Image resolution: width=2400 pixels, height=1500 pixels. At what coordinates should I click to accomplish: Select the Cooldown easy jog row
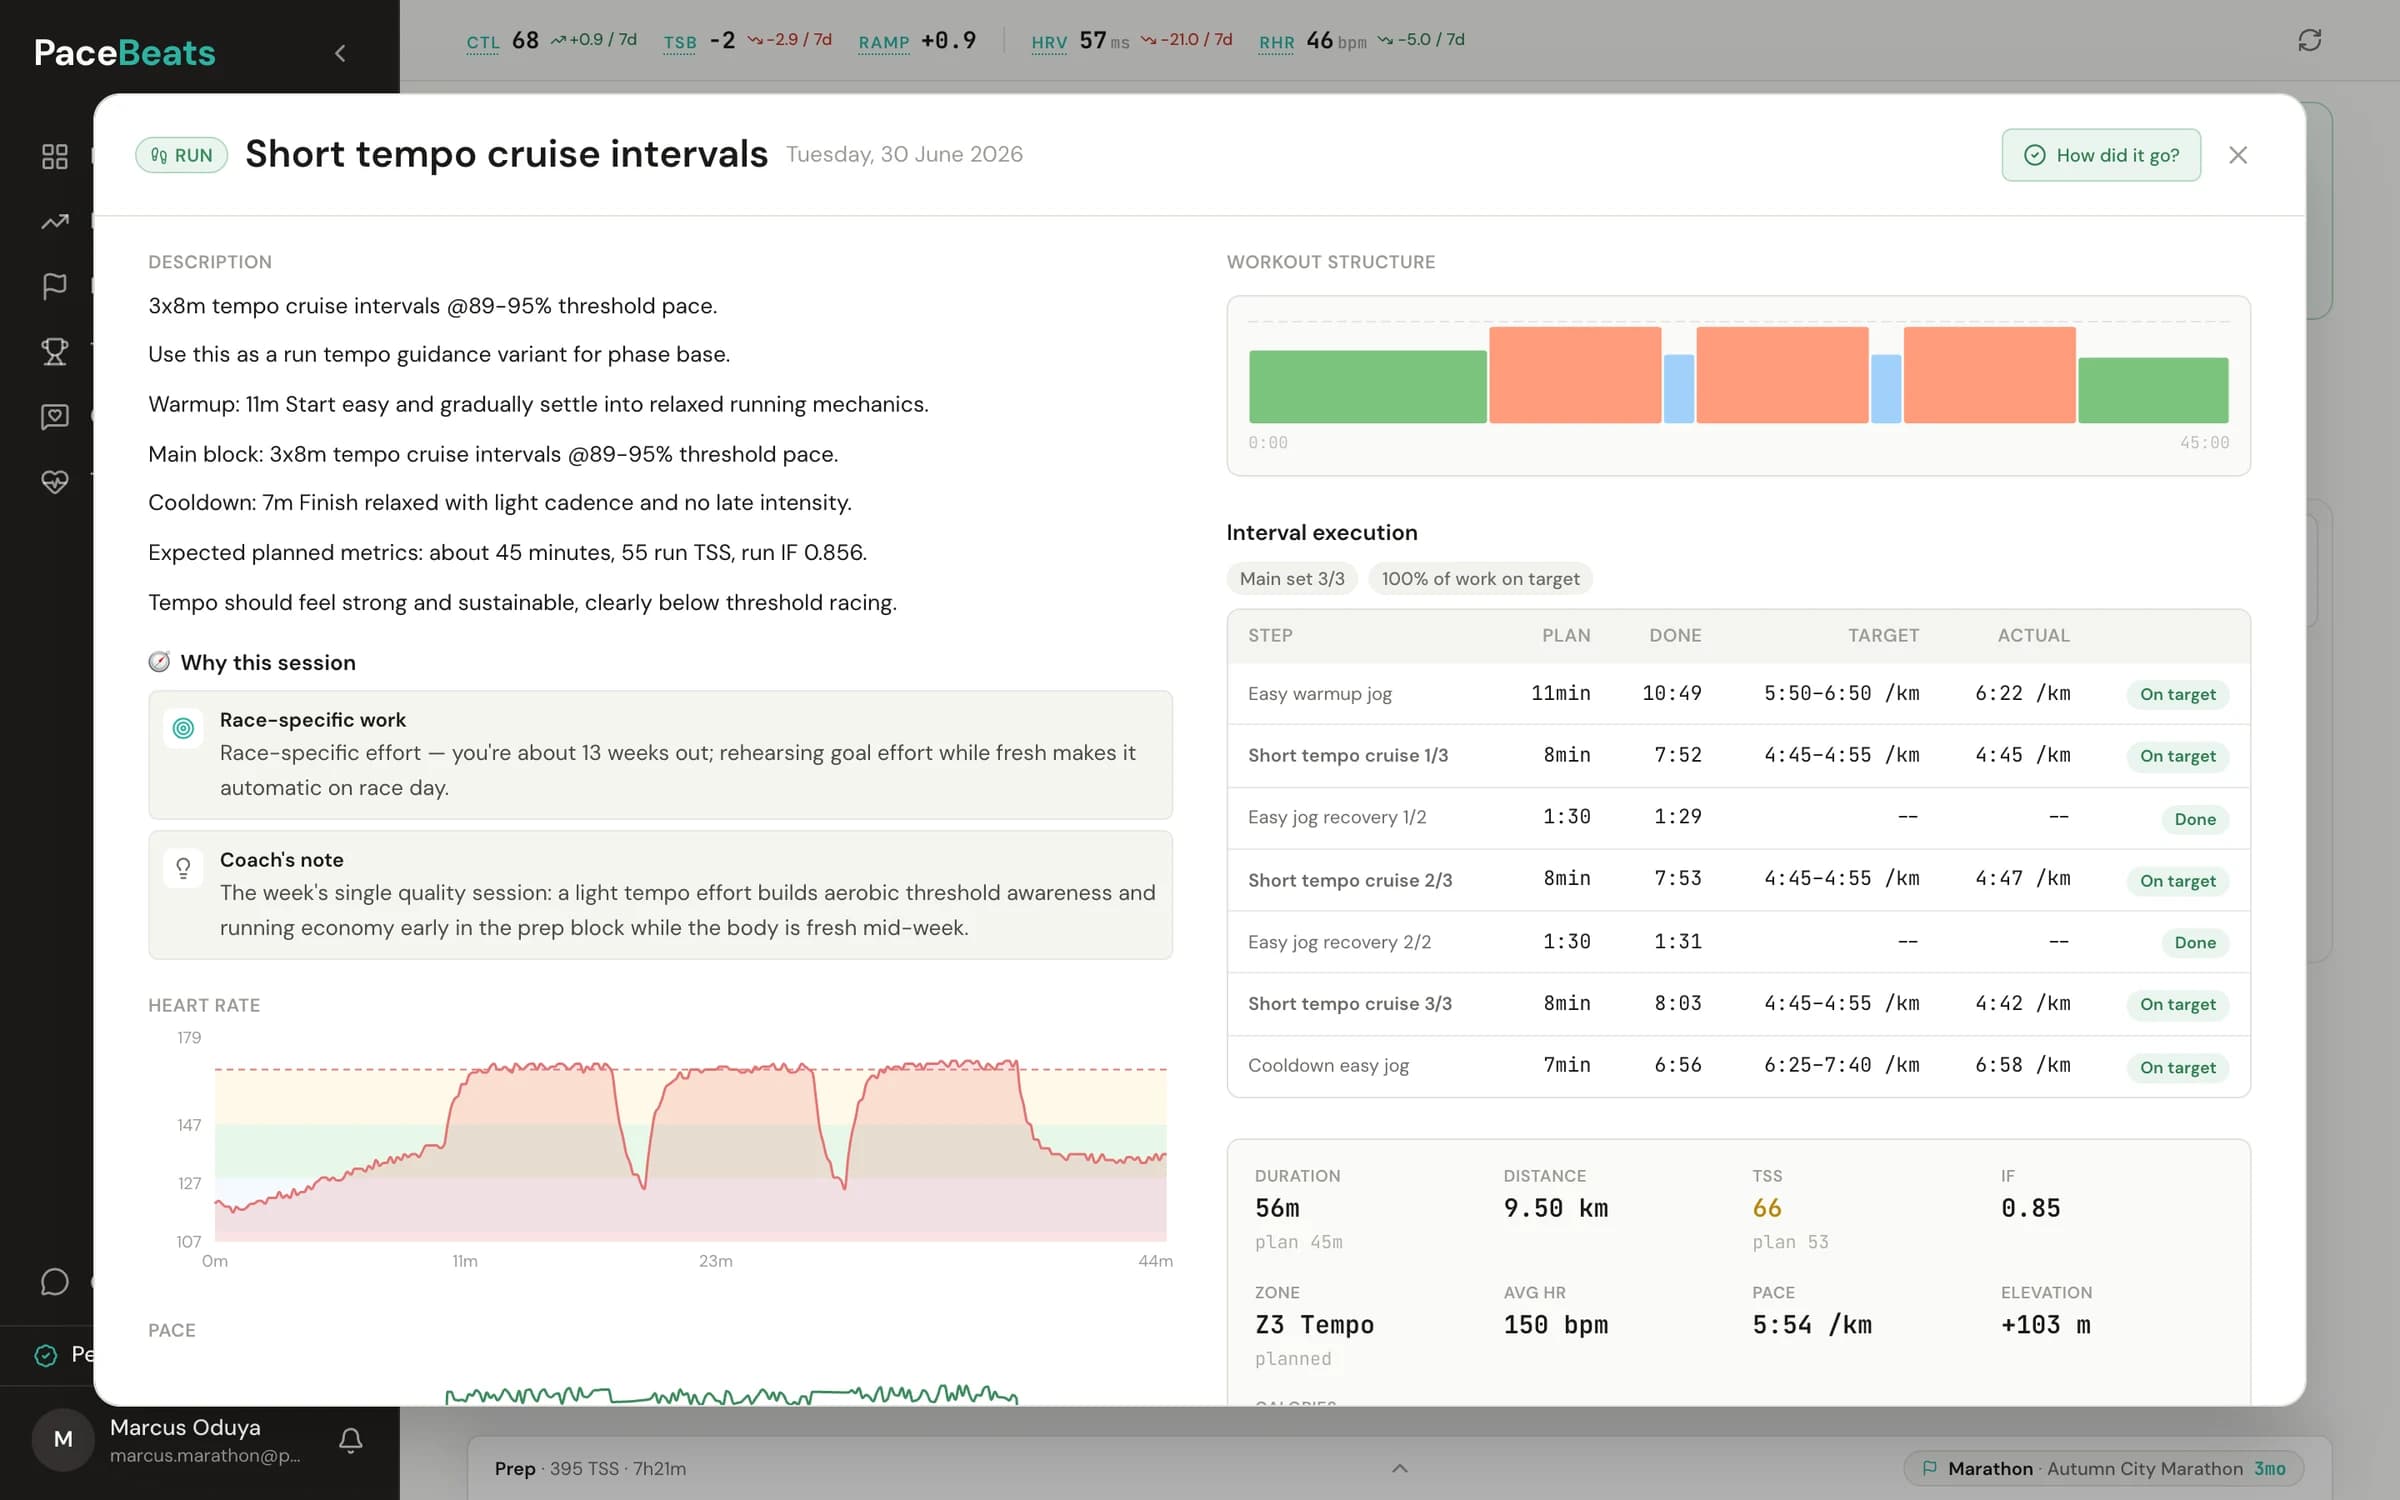pos(1738,1066)
